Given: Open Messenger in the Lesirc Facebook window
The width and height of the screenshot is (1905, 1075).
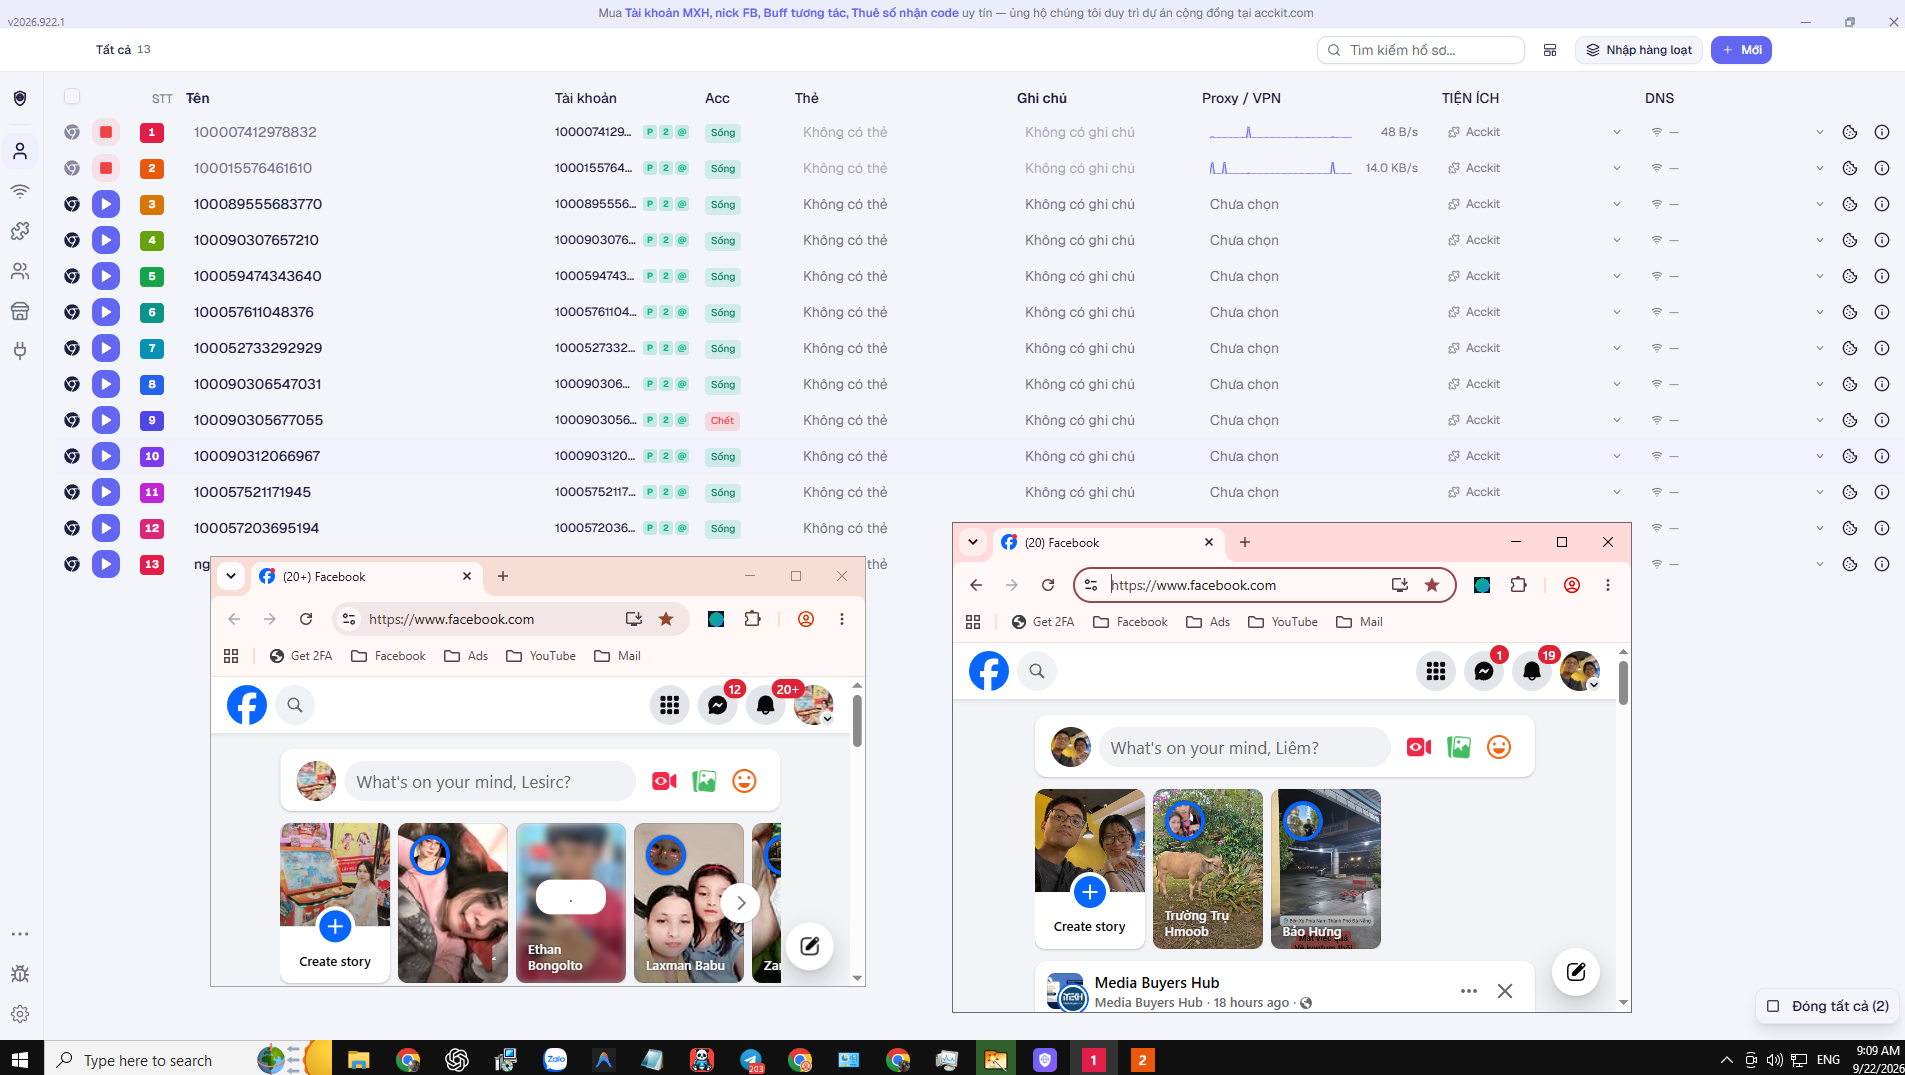Looking at the screenshot, I should pos(717,705).
